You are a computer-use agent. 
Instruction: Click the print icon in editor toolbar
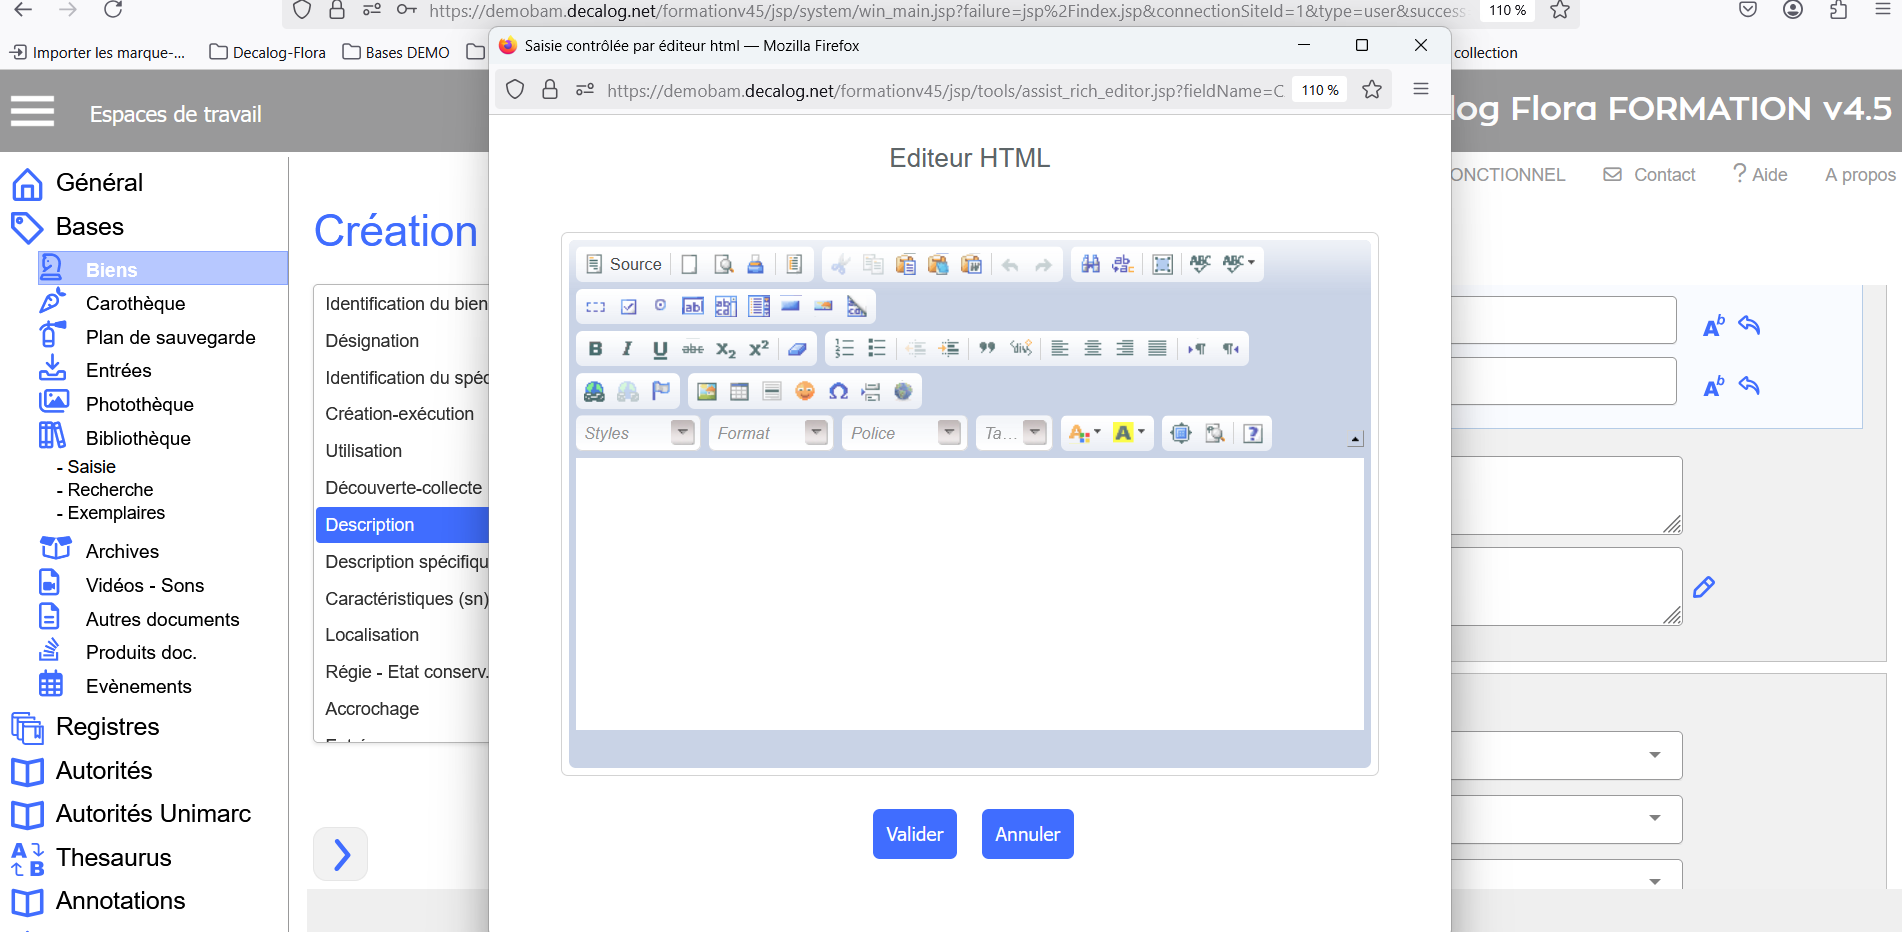point(755,265)
